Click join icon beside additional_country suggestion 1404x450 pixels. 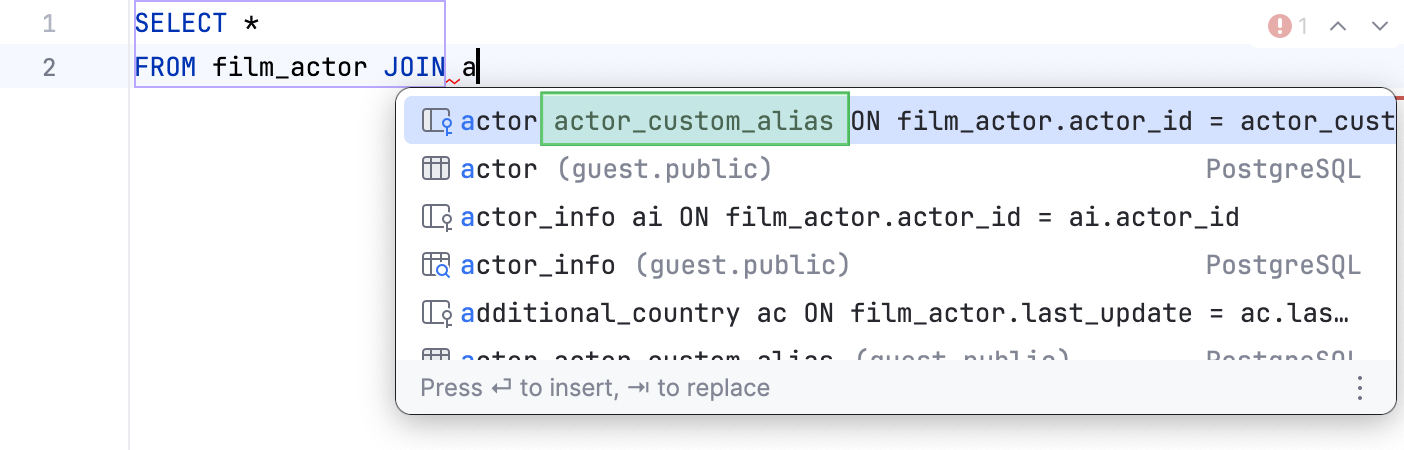click(x=436, y=313)
